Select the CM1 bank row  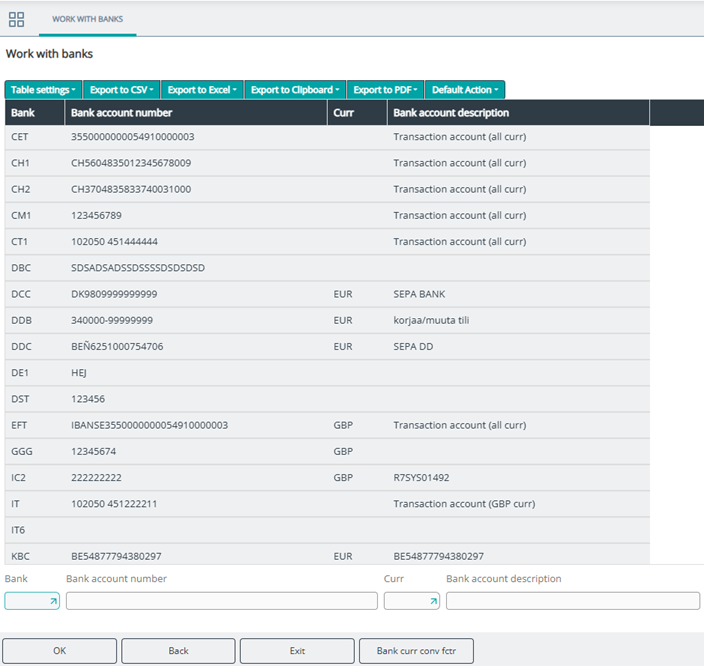pyautogui.click(x=327, y=216)
